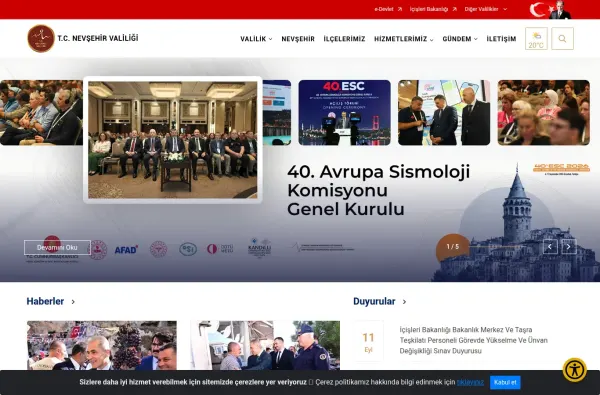This screenshot has width=600, height=395.
Task: Go to next slide arrow
Action: pyautogui.click(x=569, y=247)
